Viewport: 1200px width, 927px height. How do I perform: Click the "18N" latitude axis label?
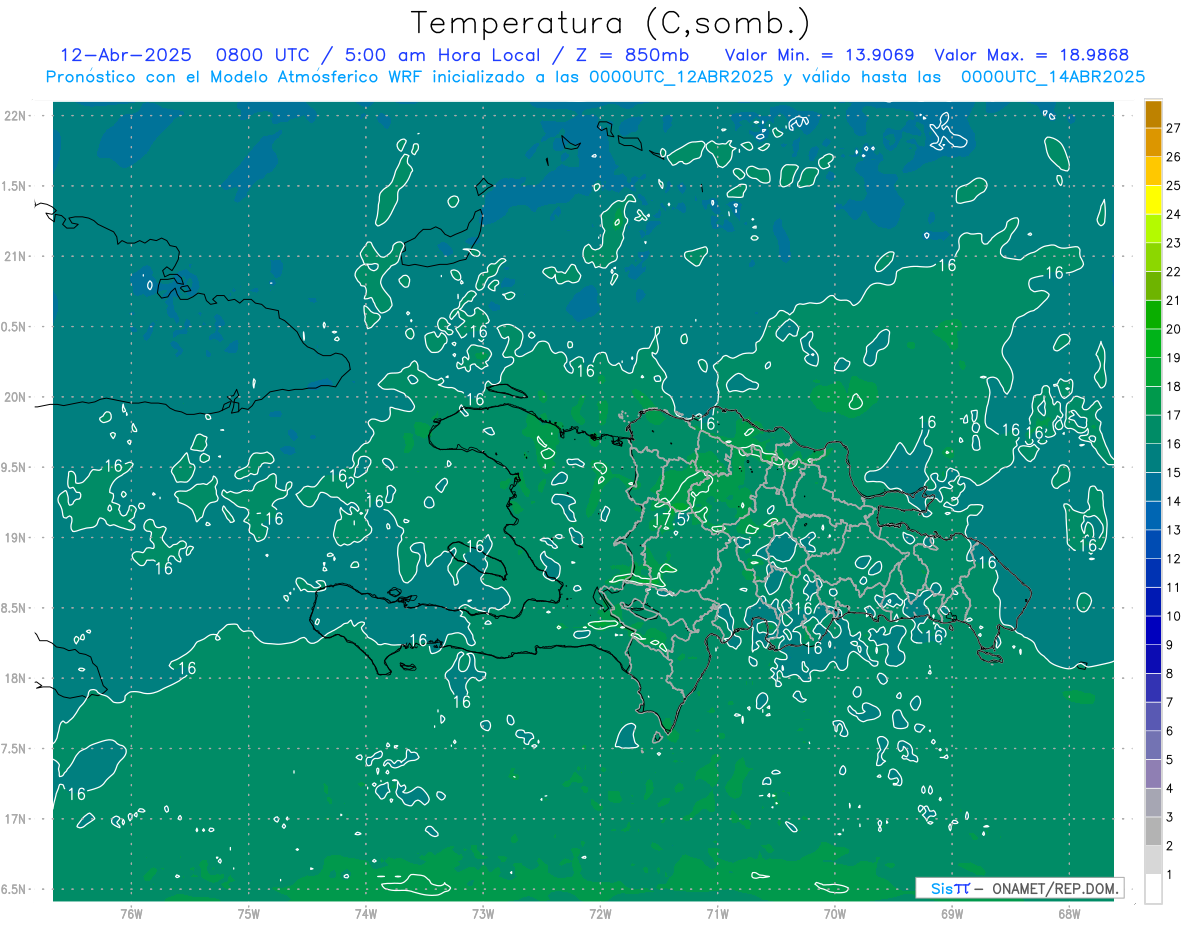point(17,678)
